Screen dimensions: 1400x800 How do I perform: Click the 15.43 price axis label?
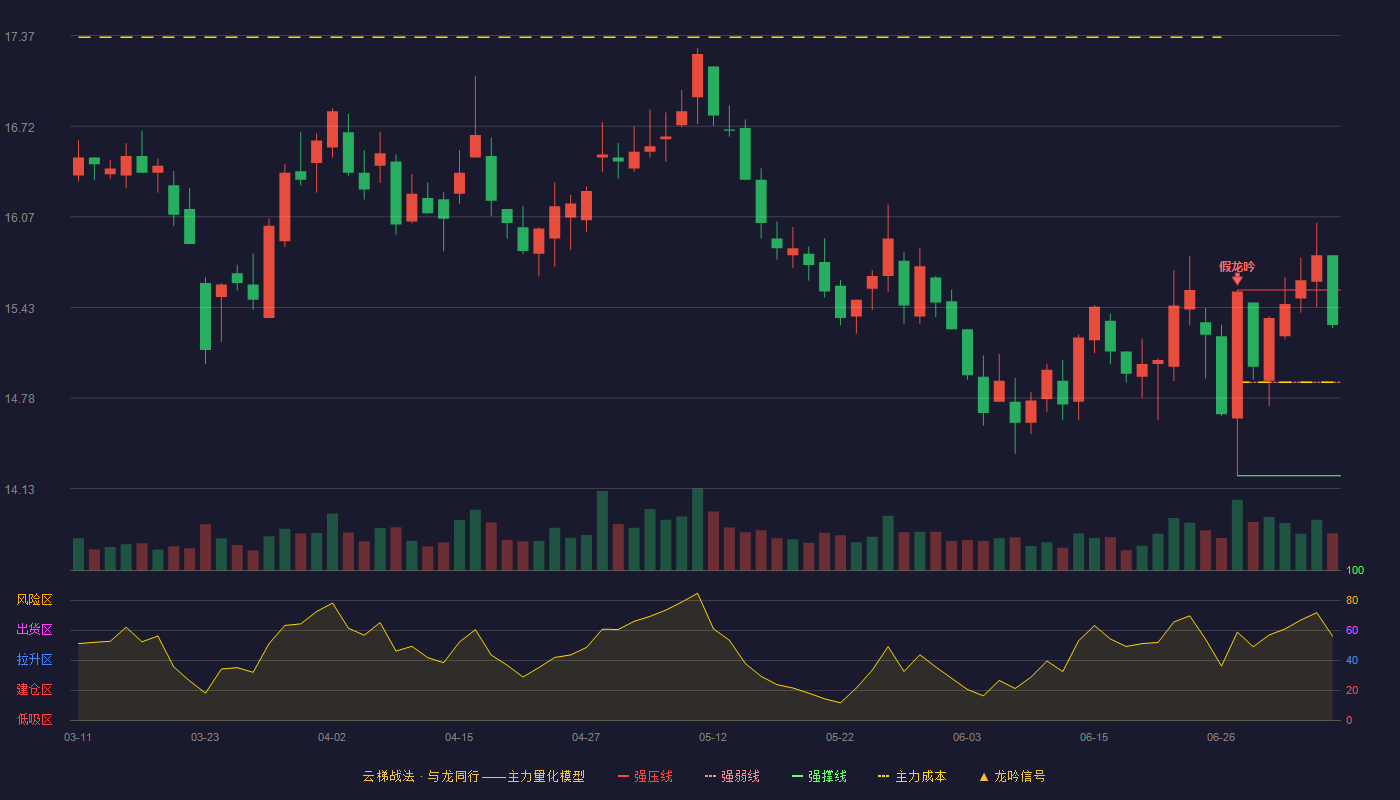[19, 308]
